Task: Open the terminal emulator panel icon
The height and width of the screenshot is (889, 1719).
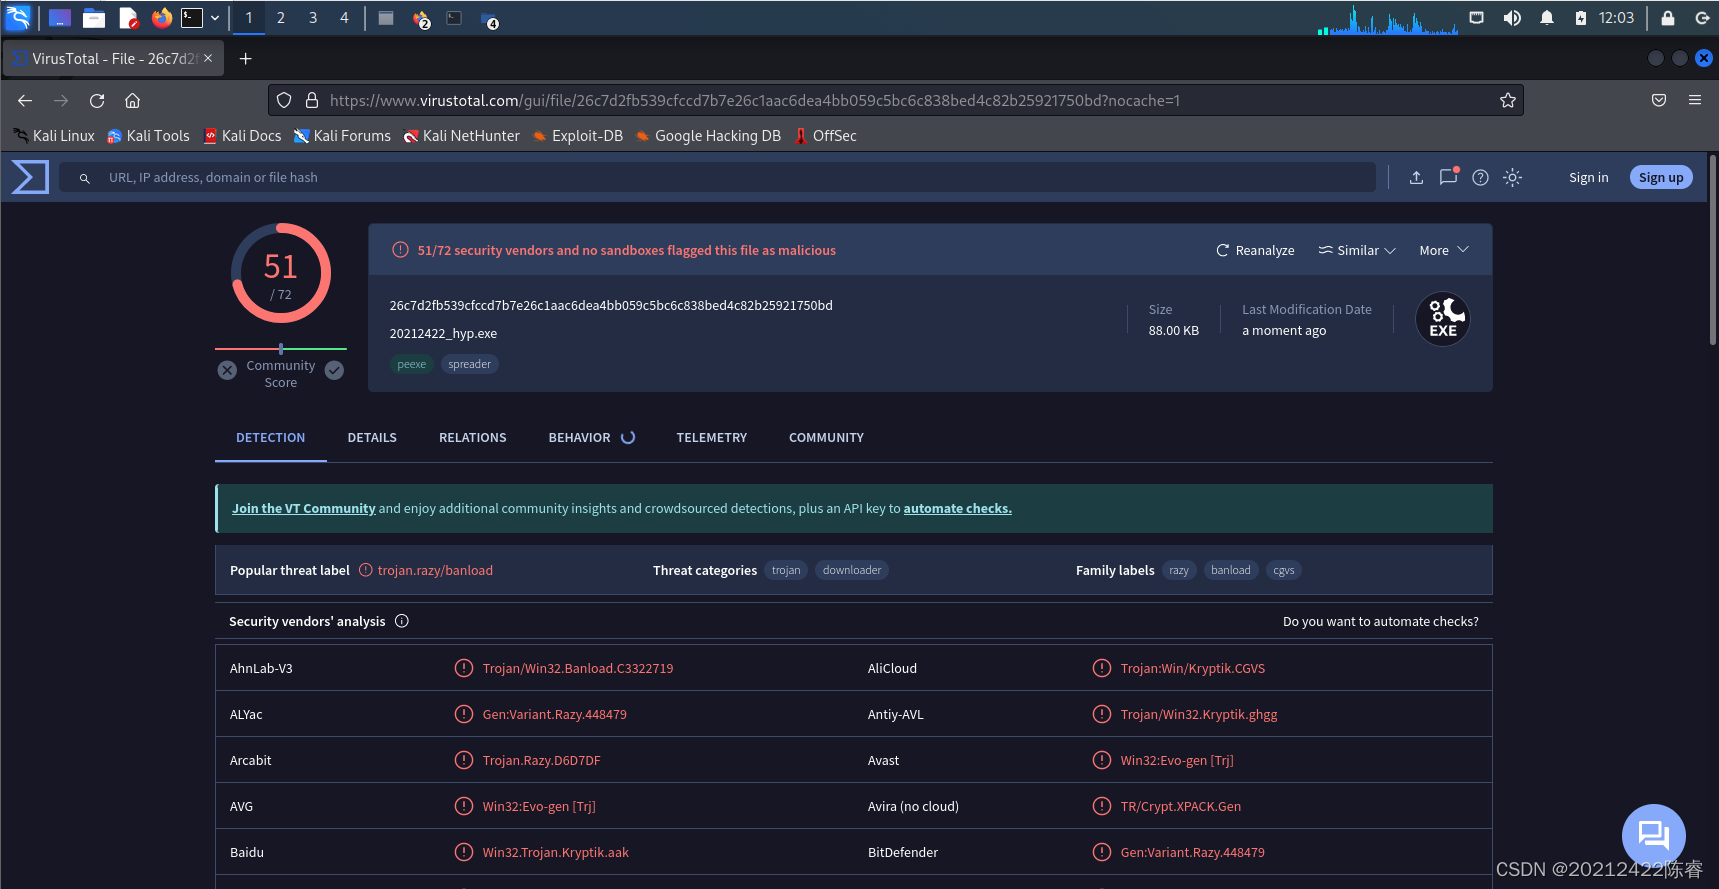Action: pyautogui.click(x=191, y=17)
